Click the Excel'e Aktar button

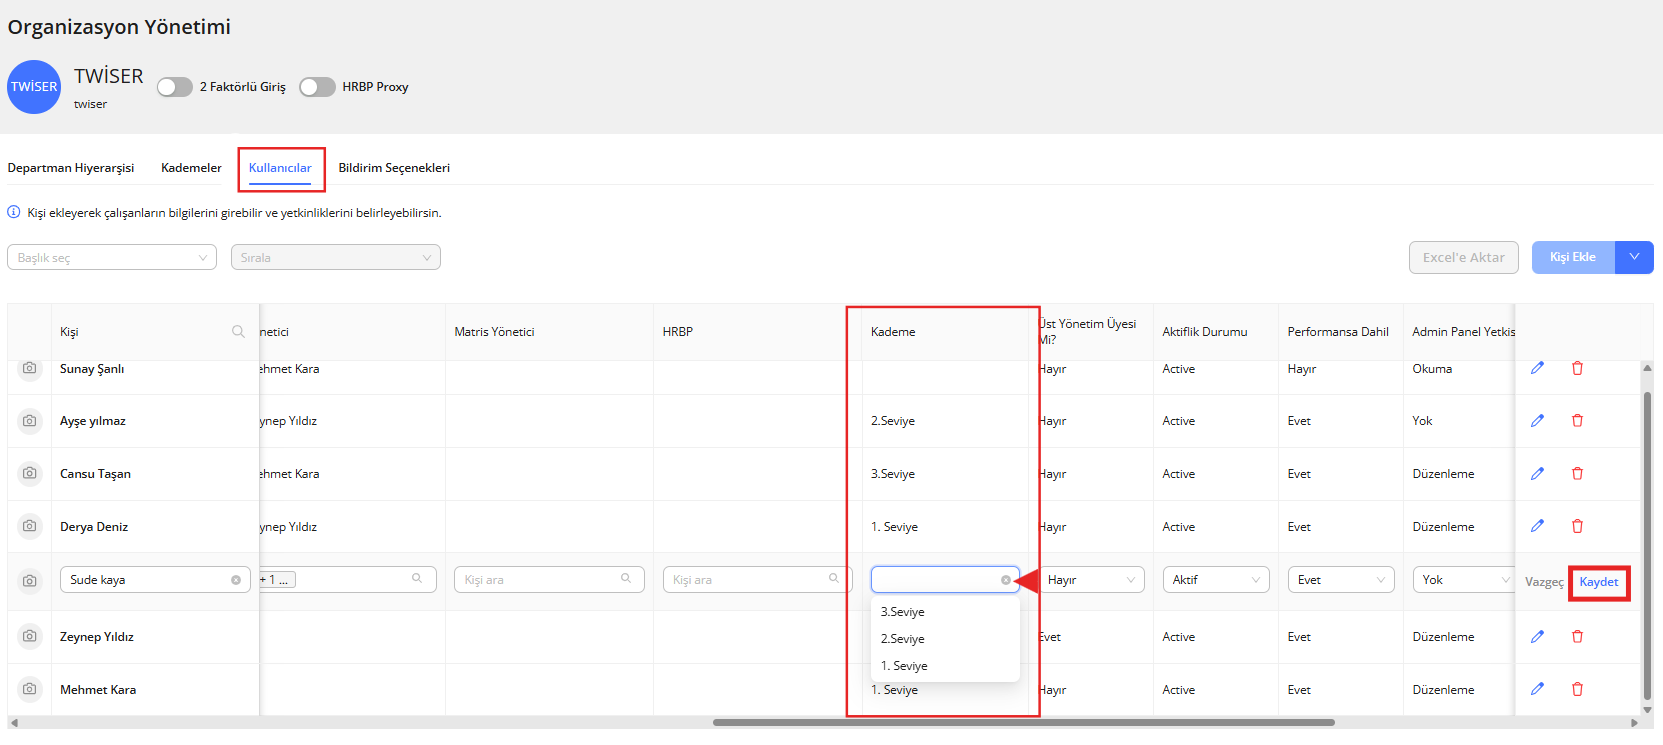1463,257
